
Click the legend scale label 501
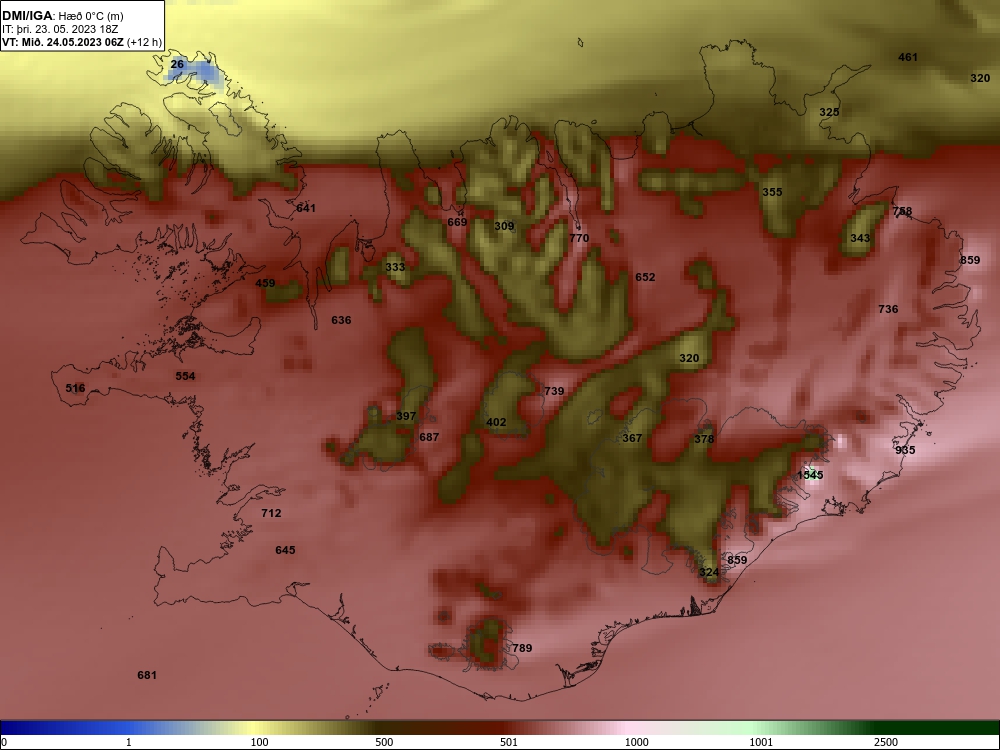pyautogui.click(x=509, y=742)
